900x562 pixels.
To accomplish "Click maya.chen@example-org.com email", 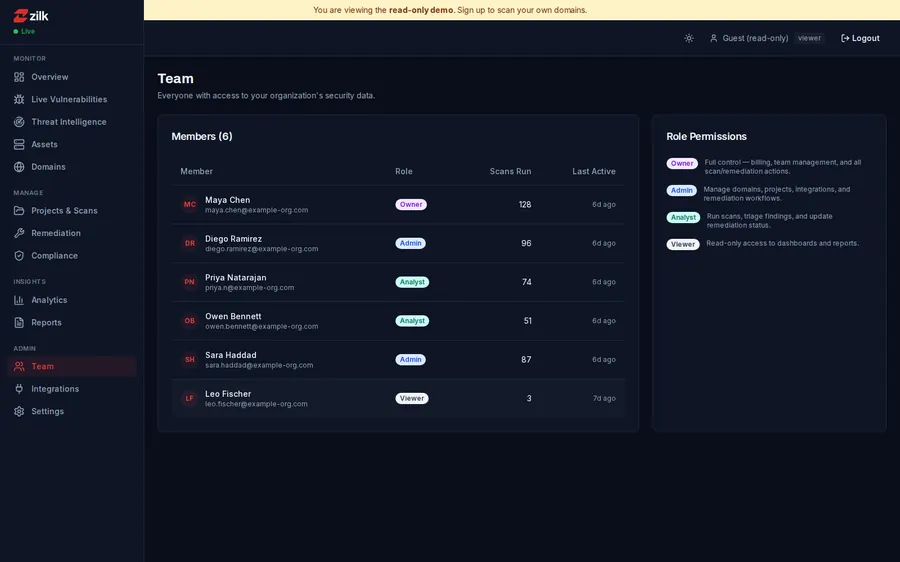I will (257, 210).
